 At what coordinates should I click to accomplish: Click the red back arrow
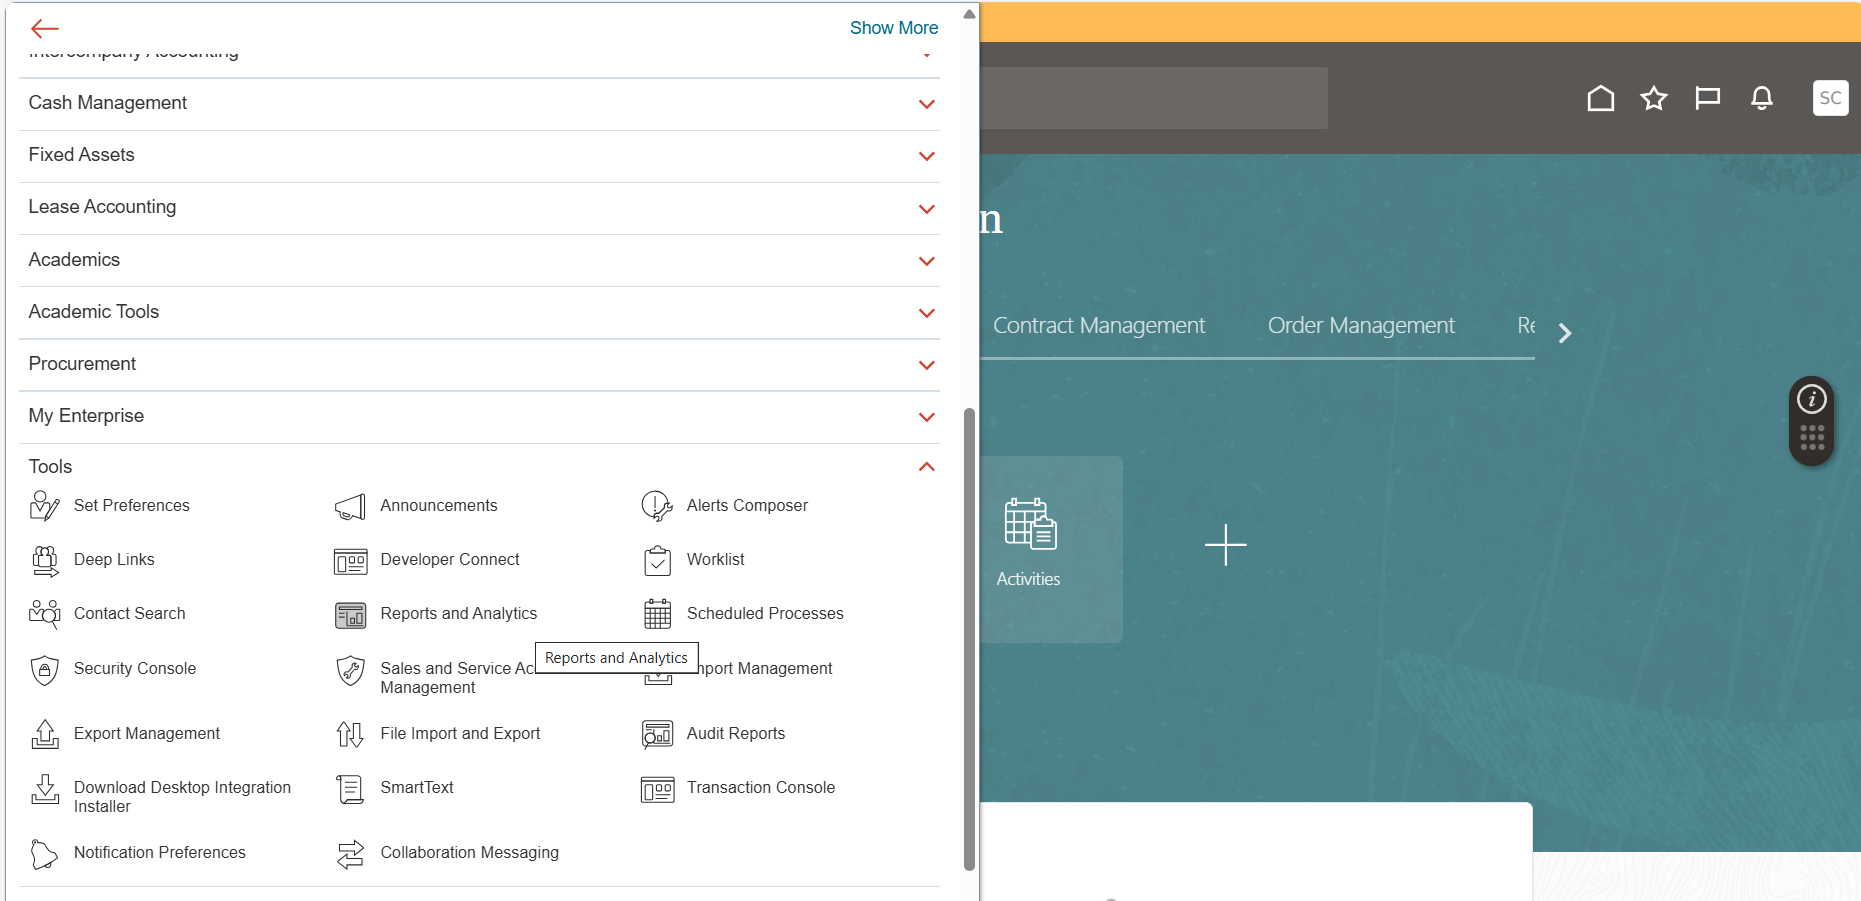45,28
